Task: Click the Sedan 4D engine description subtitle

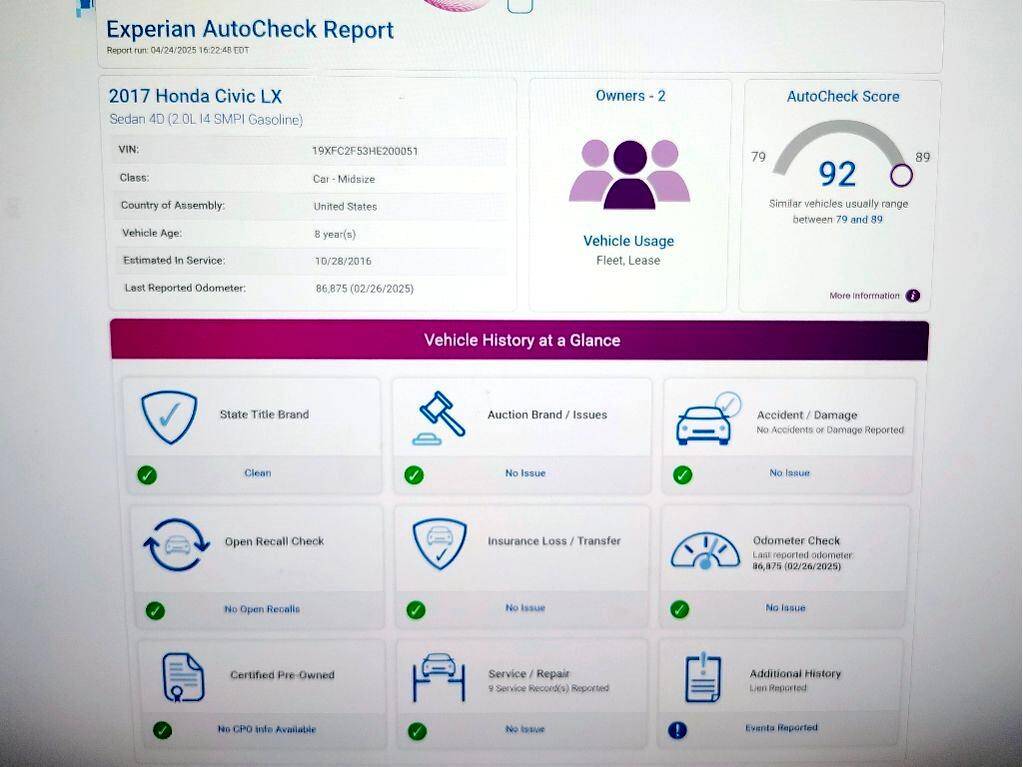Action: [x=206, y=119]
